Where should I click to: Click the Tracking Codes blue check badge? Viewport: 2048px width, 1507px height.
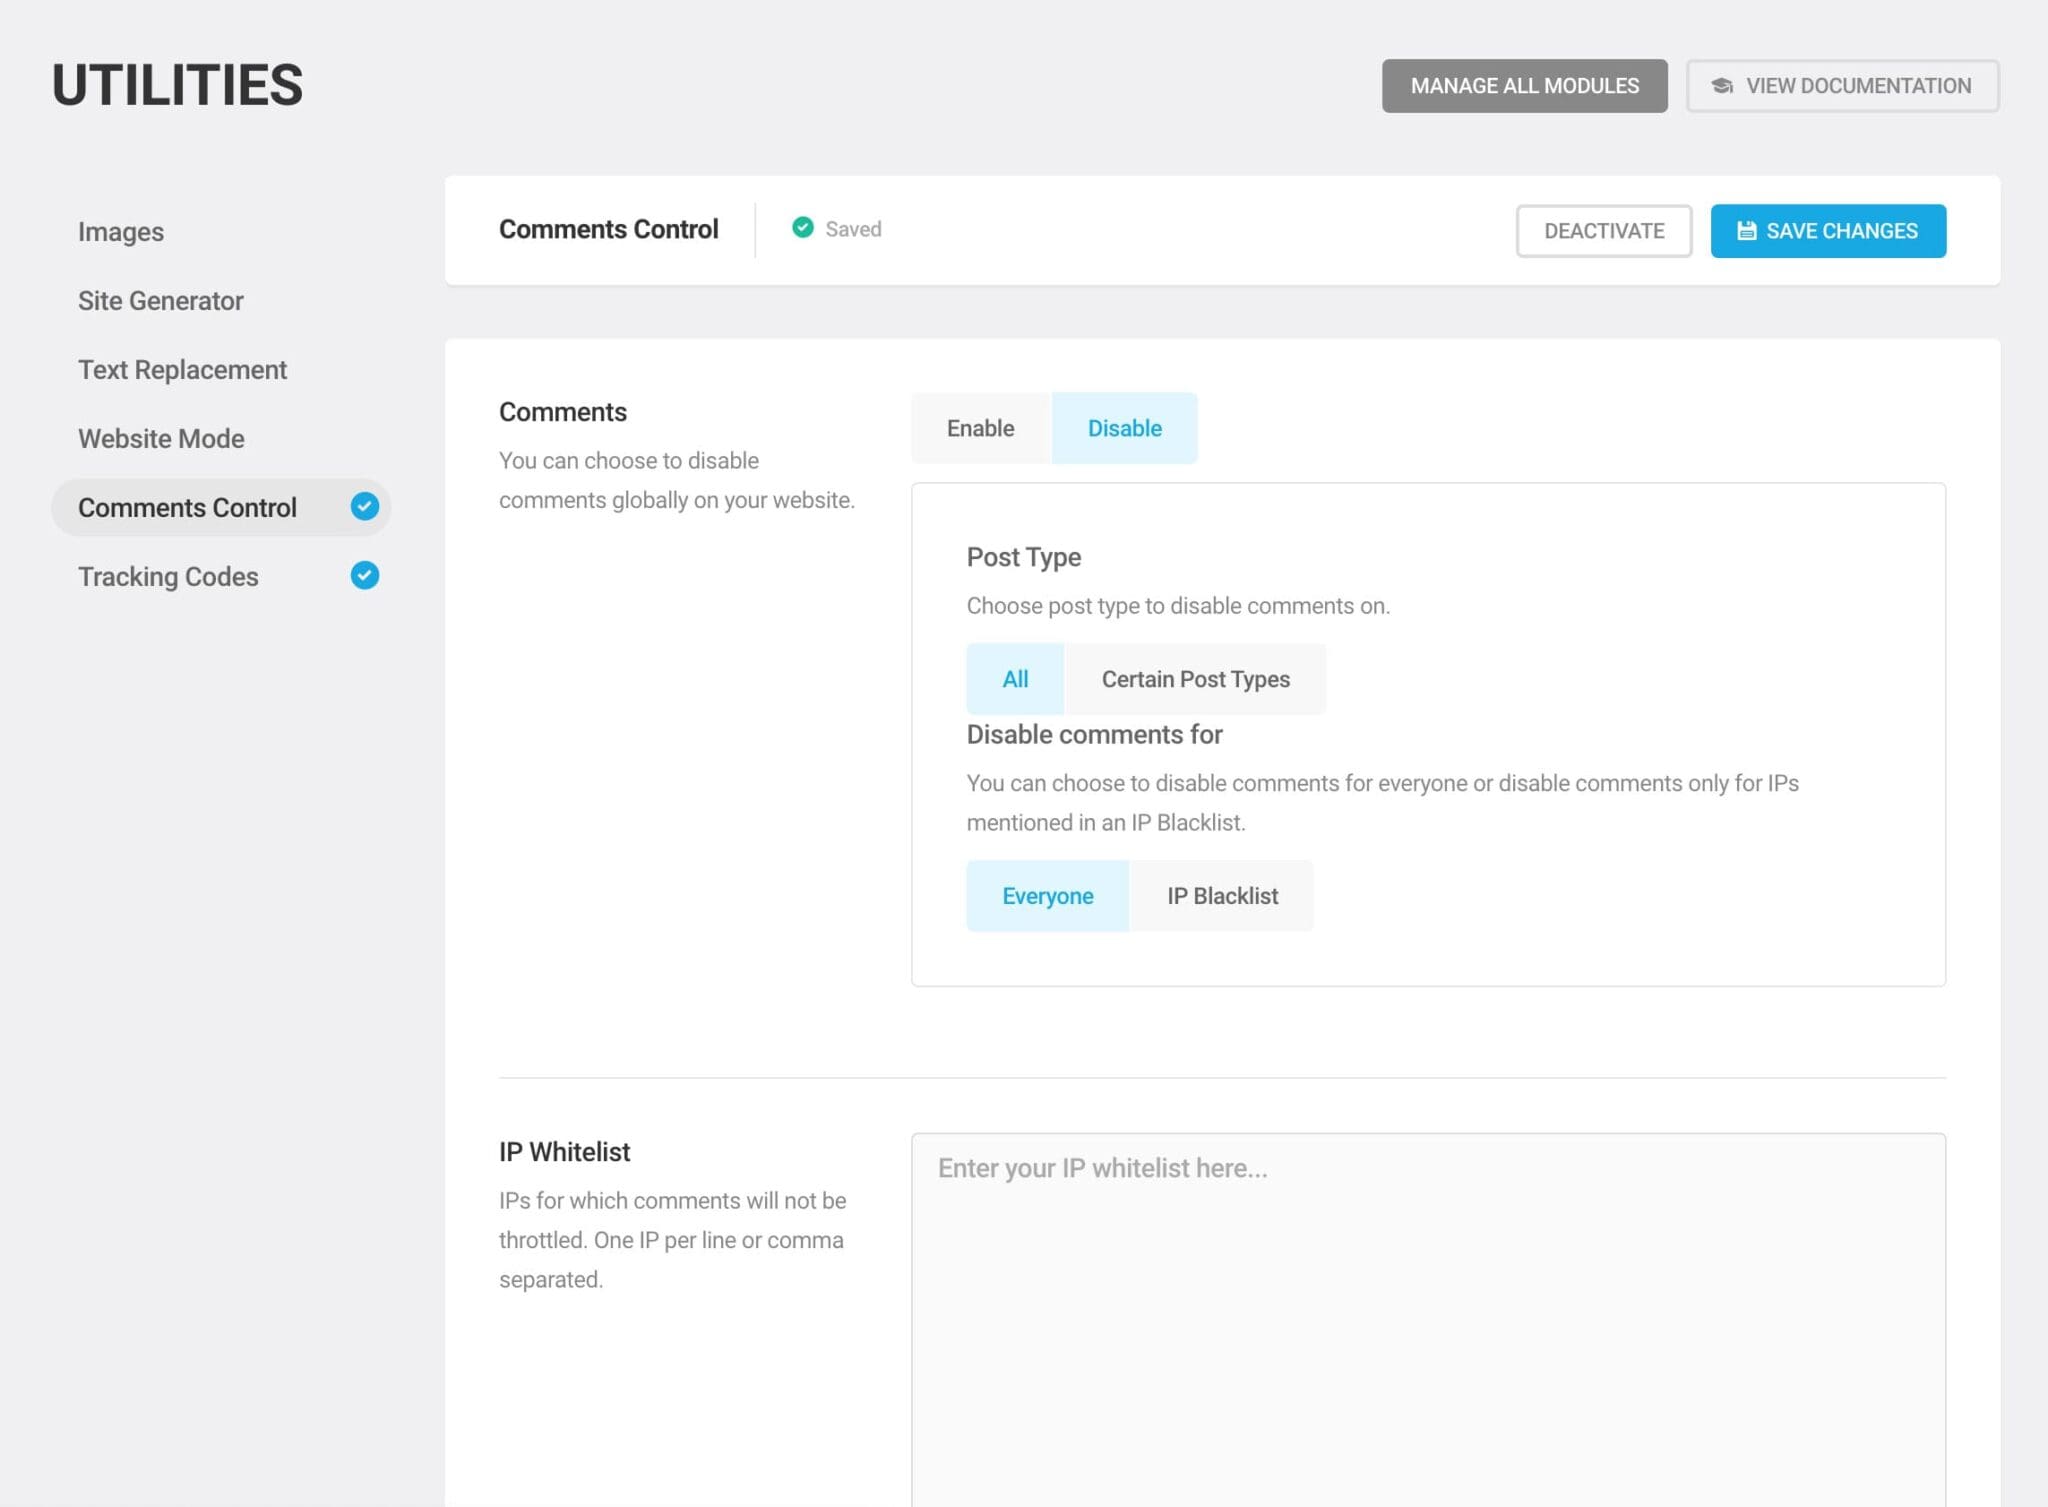point(364,576)
